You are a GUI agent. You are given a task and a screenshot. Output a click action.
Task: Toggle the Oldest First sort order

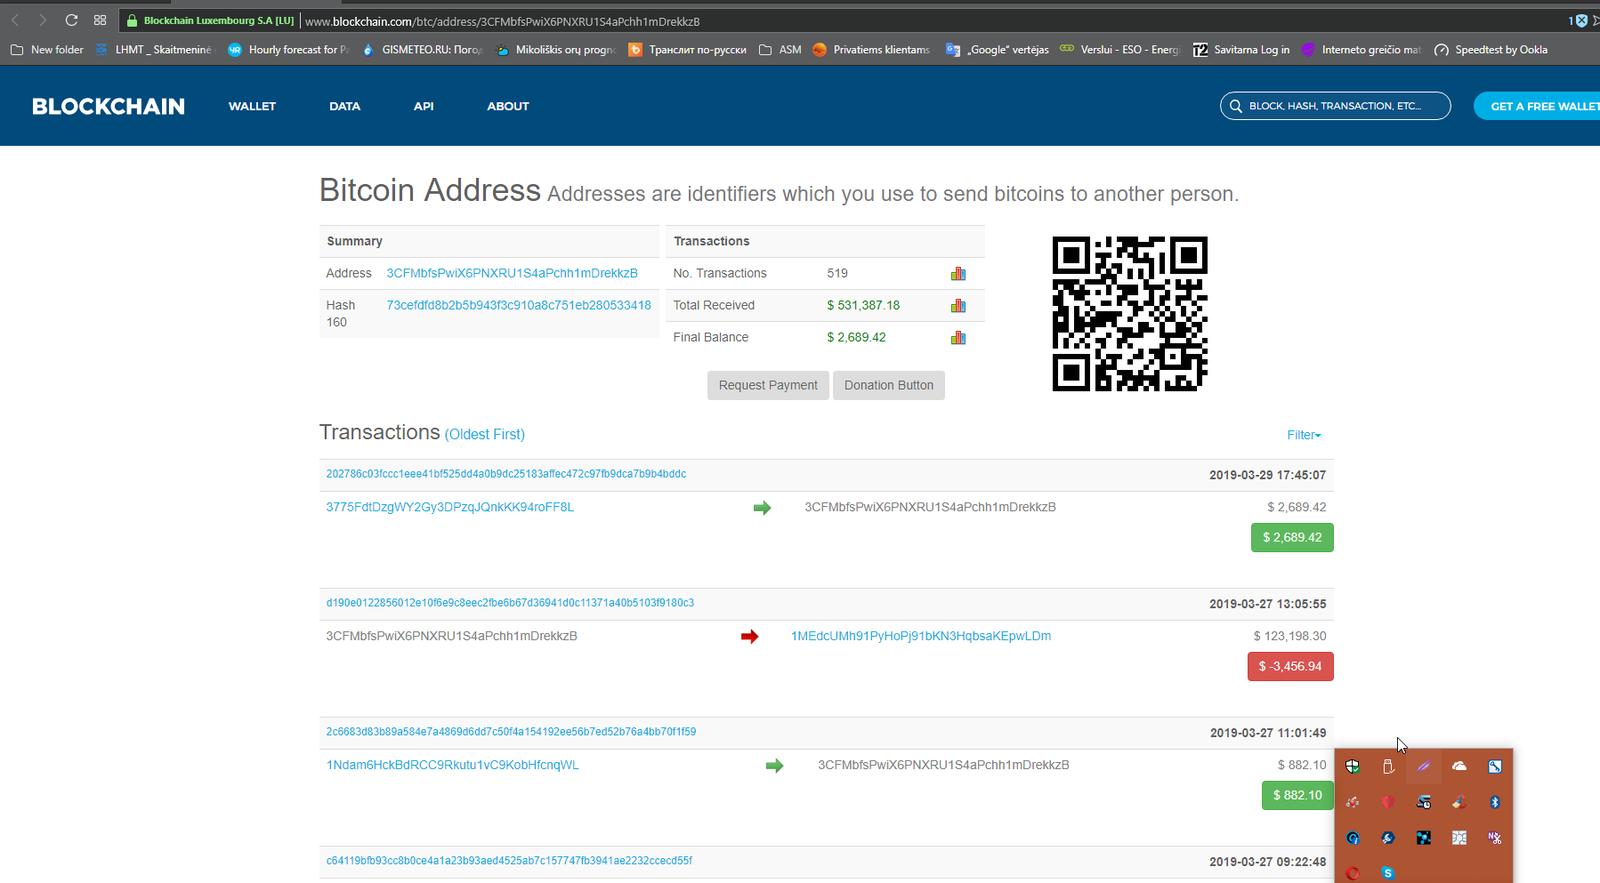coord(485,434)
